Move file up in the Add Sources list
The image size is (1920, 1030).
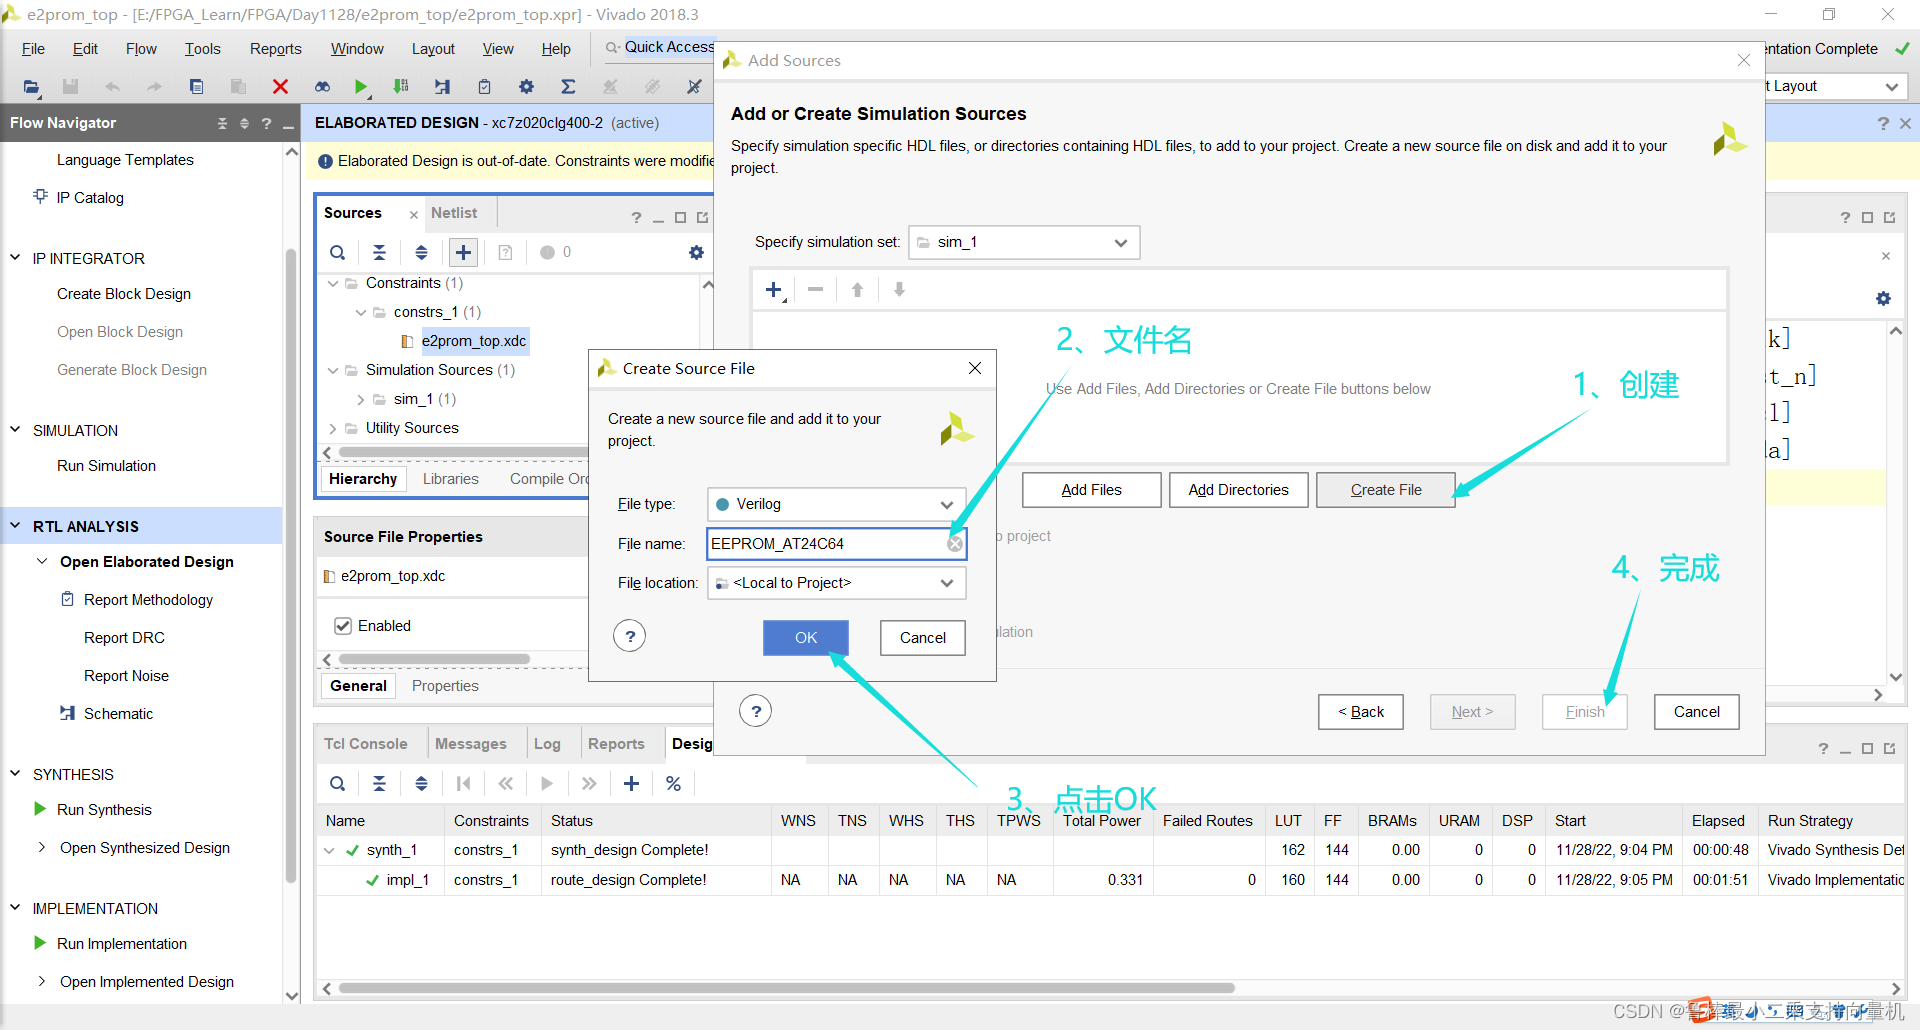click(x=857, y=290)
